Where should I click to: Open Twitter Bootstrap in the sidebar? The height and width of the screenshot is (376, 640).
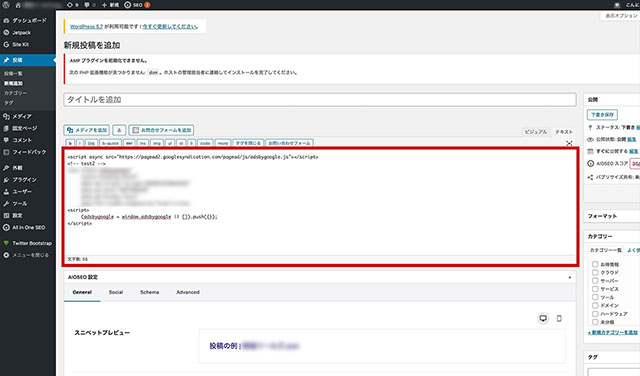coord(28,243)
